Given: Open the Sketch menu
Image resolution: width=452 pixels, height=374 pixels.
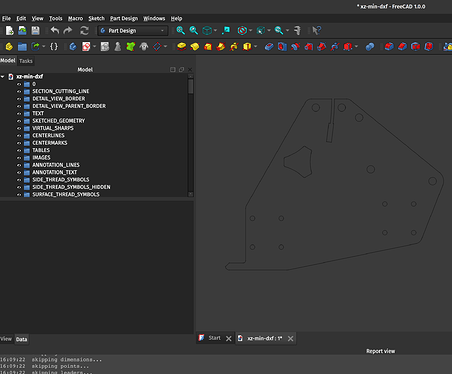Looking at the screenshot, I should 96,18.
